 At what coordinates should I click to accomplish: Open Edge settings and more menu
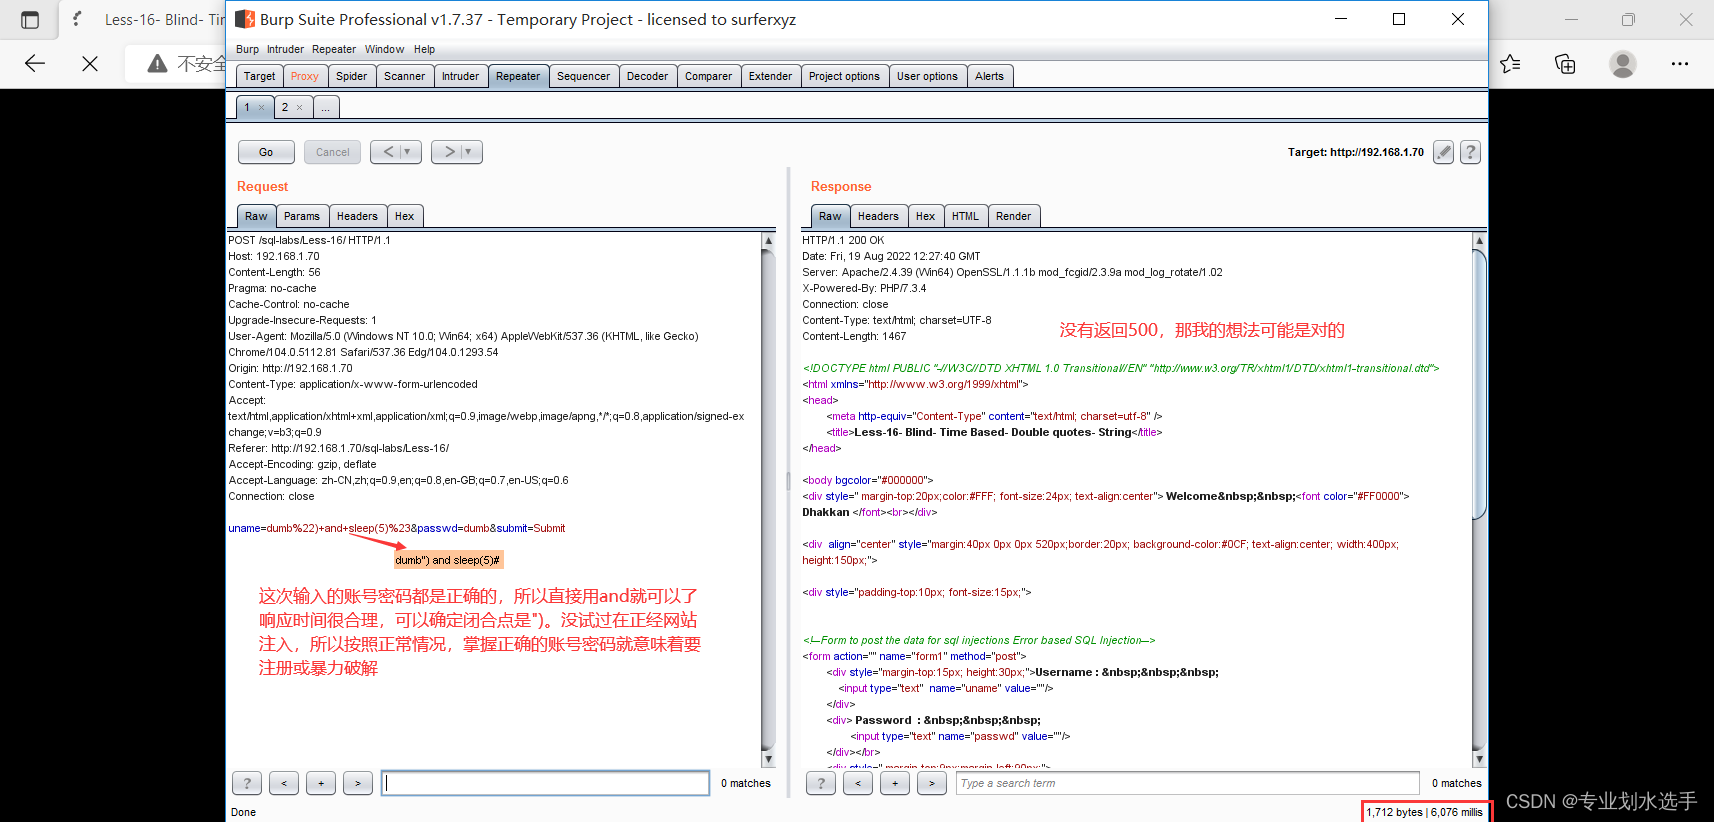coord(1680,64)
